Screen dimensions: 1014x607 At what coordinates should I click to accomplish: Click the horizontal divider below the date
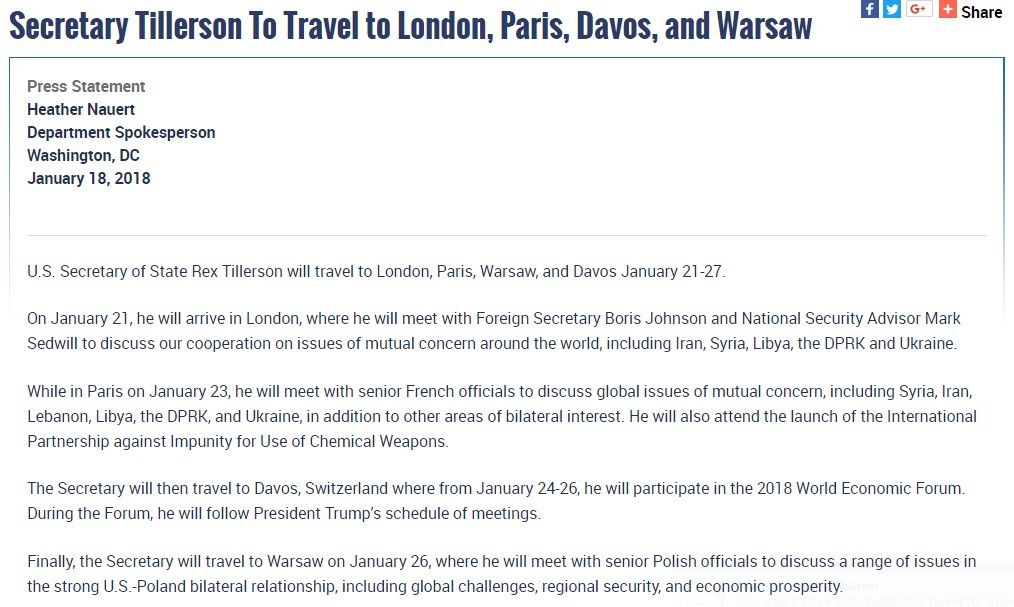pos(507,236)
